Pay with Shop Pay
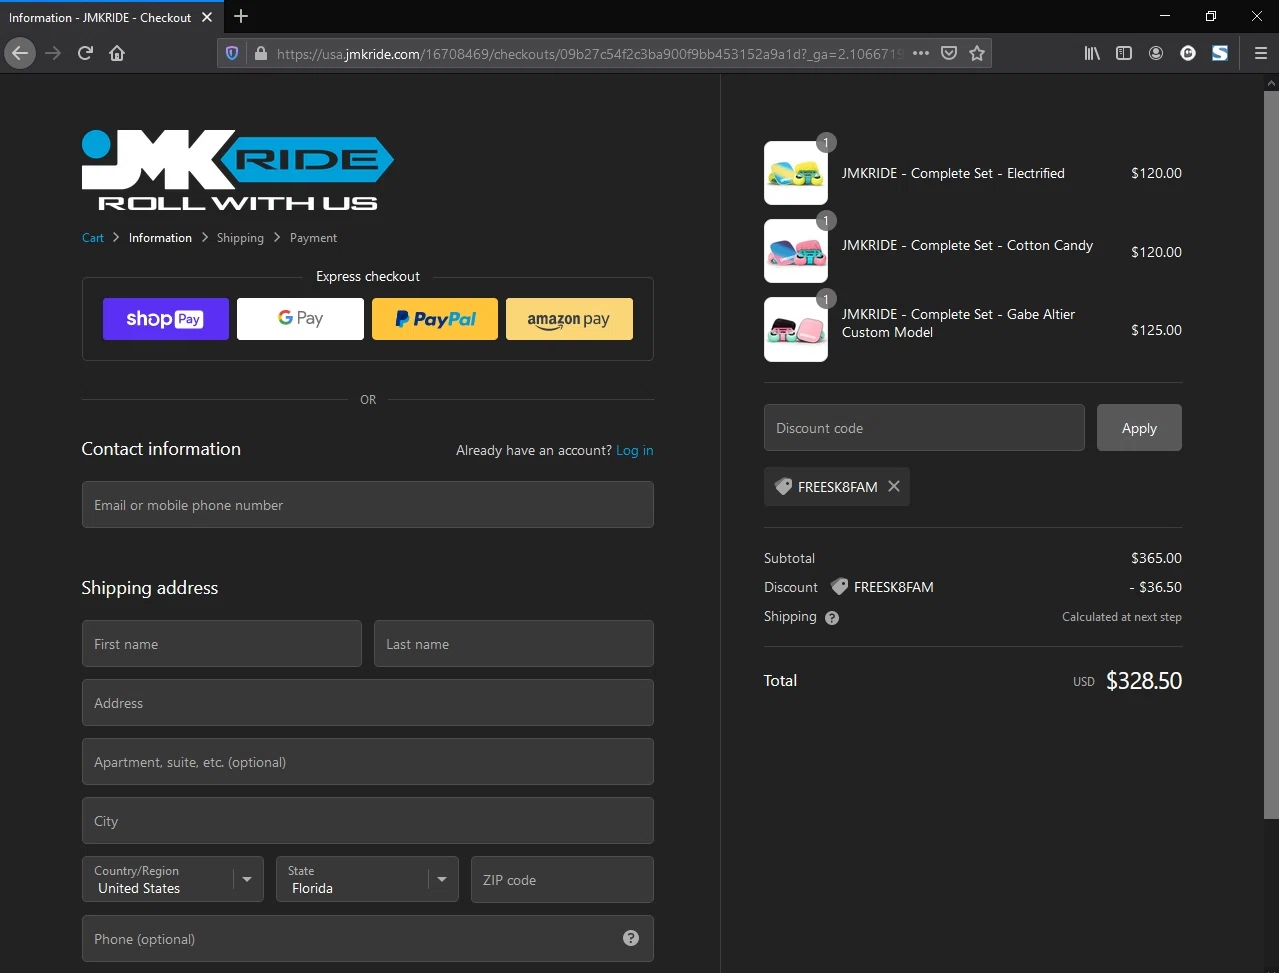Viewport: 1279px width, 973px height. 166,319
